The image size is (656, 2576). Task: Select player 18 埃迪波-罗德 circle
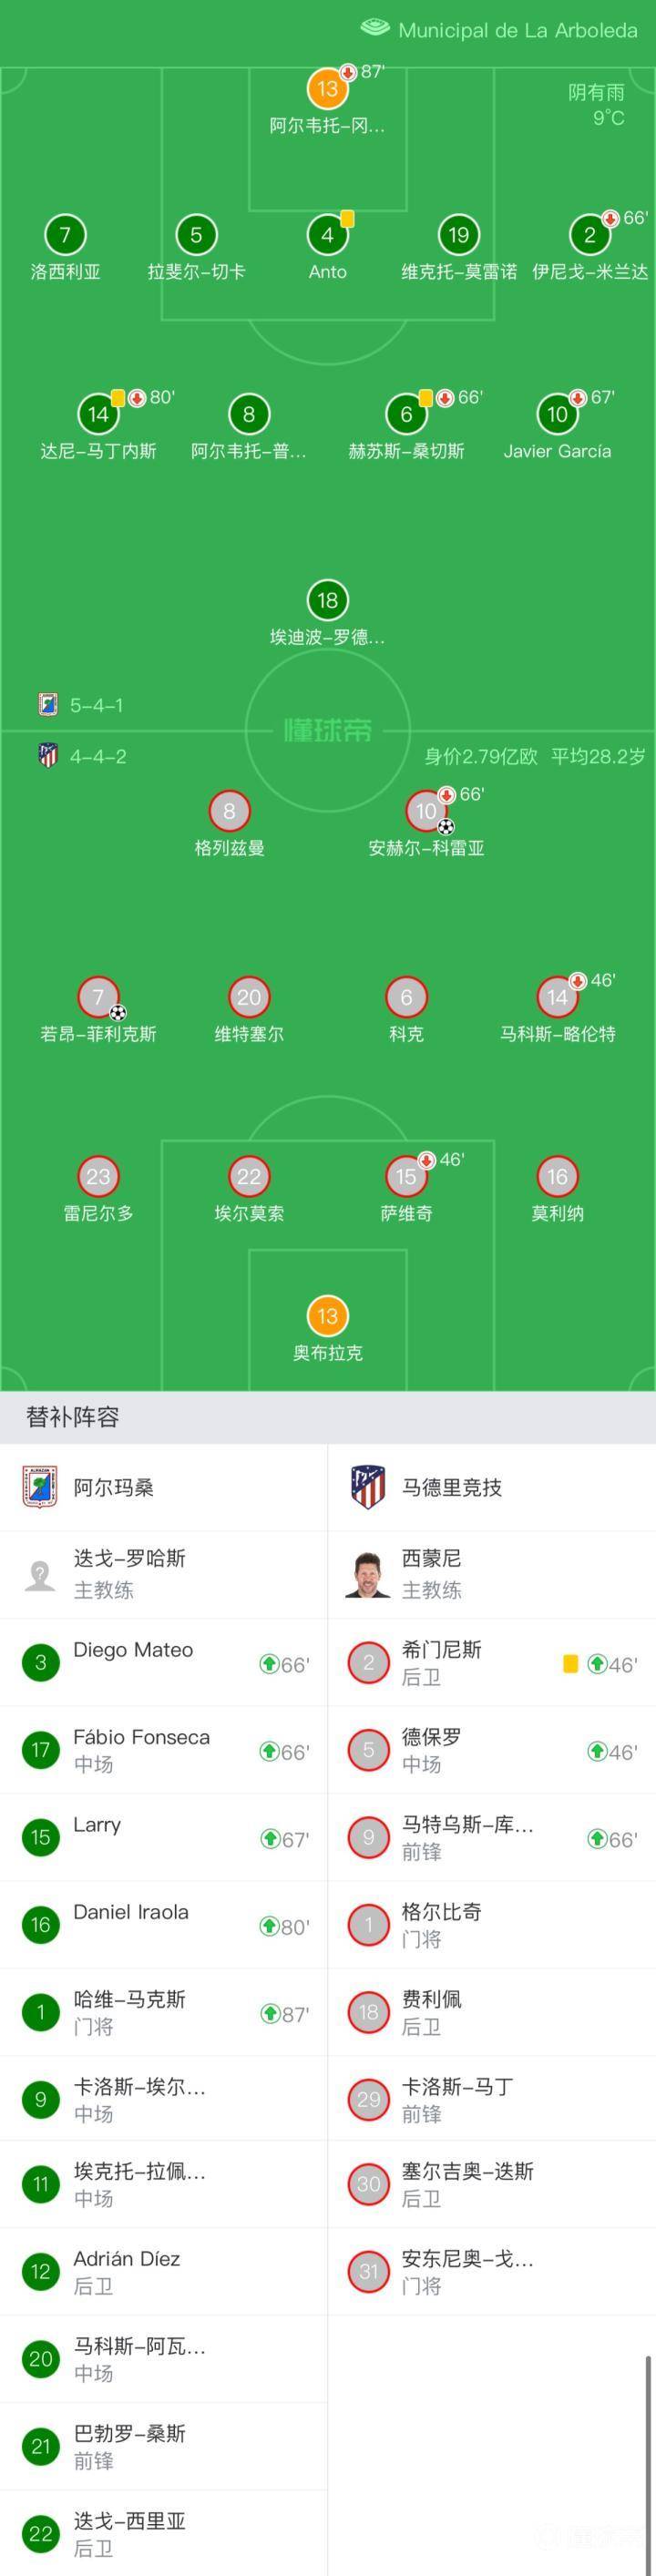click(327, 600)
